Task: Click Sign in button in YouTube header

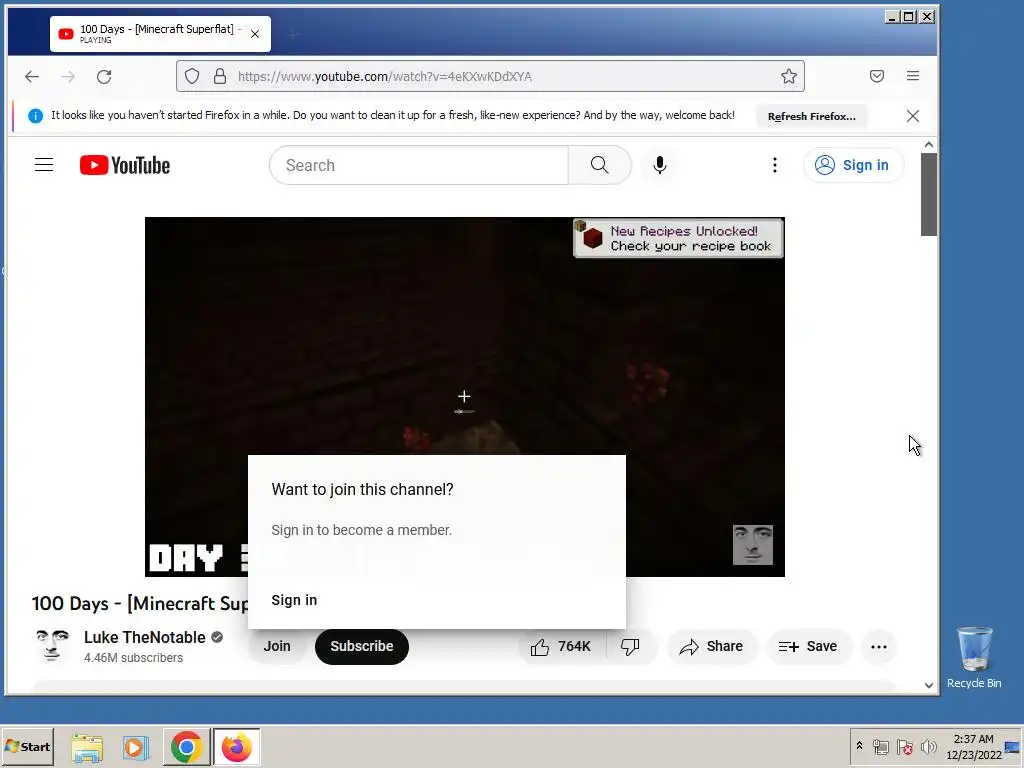Action: pyautogui.click(x=854, y=165)
